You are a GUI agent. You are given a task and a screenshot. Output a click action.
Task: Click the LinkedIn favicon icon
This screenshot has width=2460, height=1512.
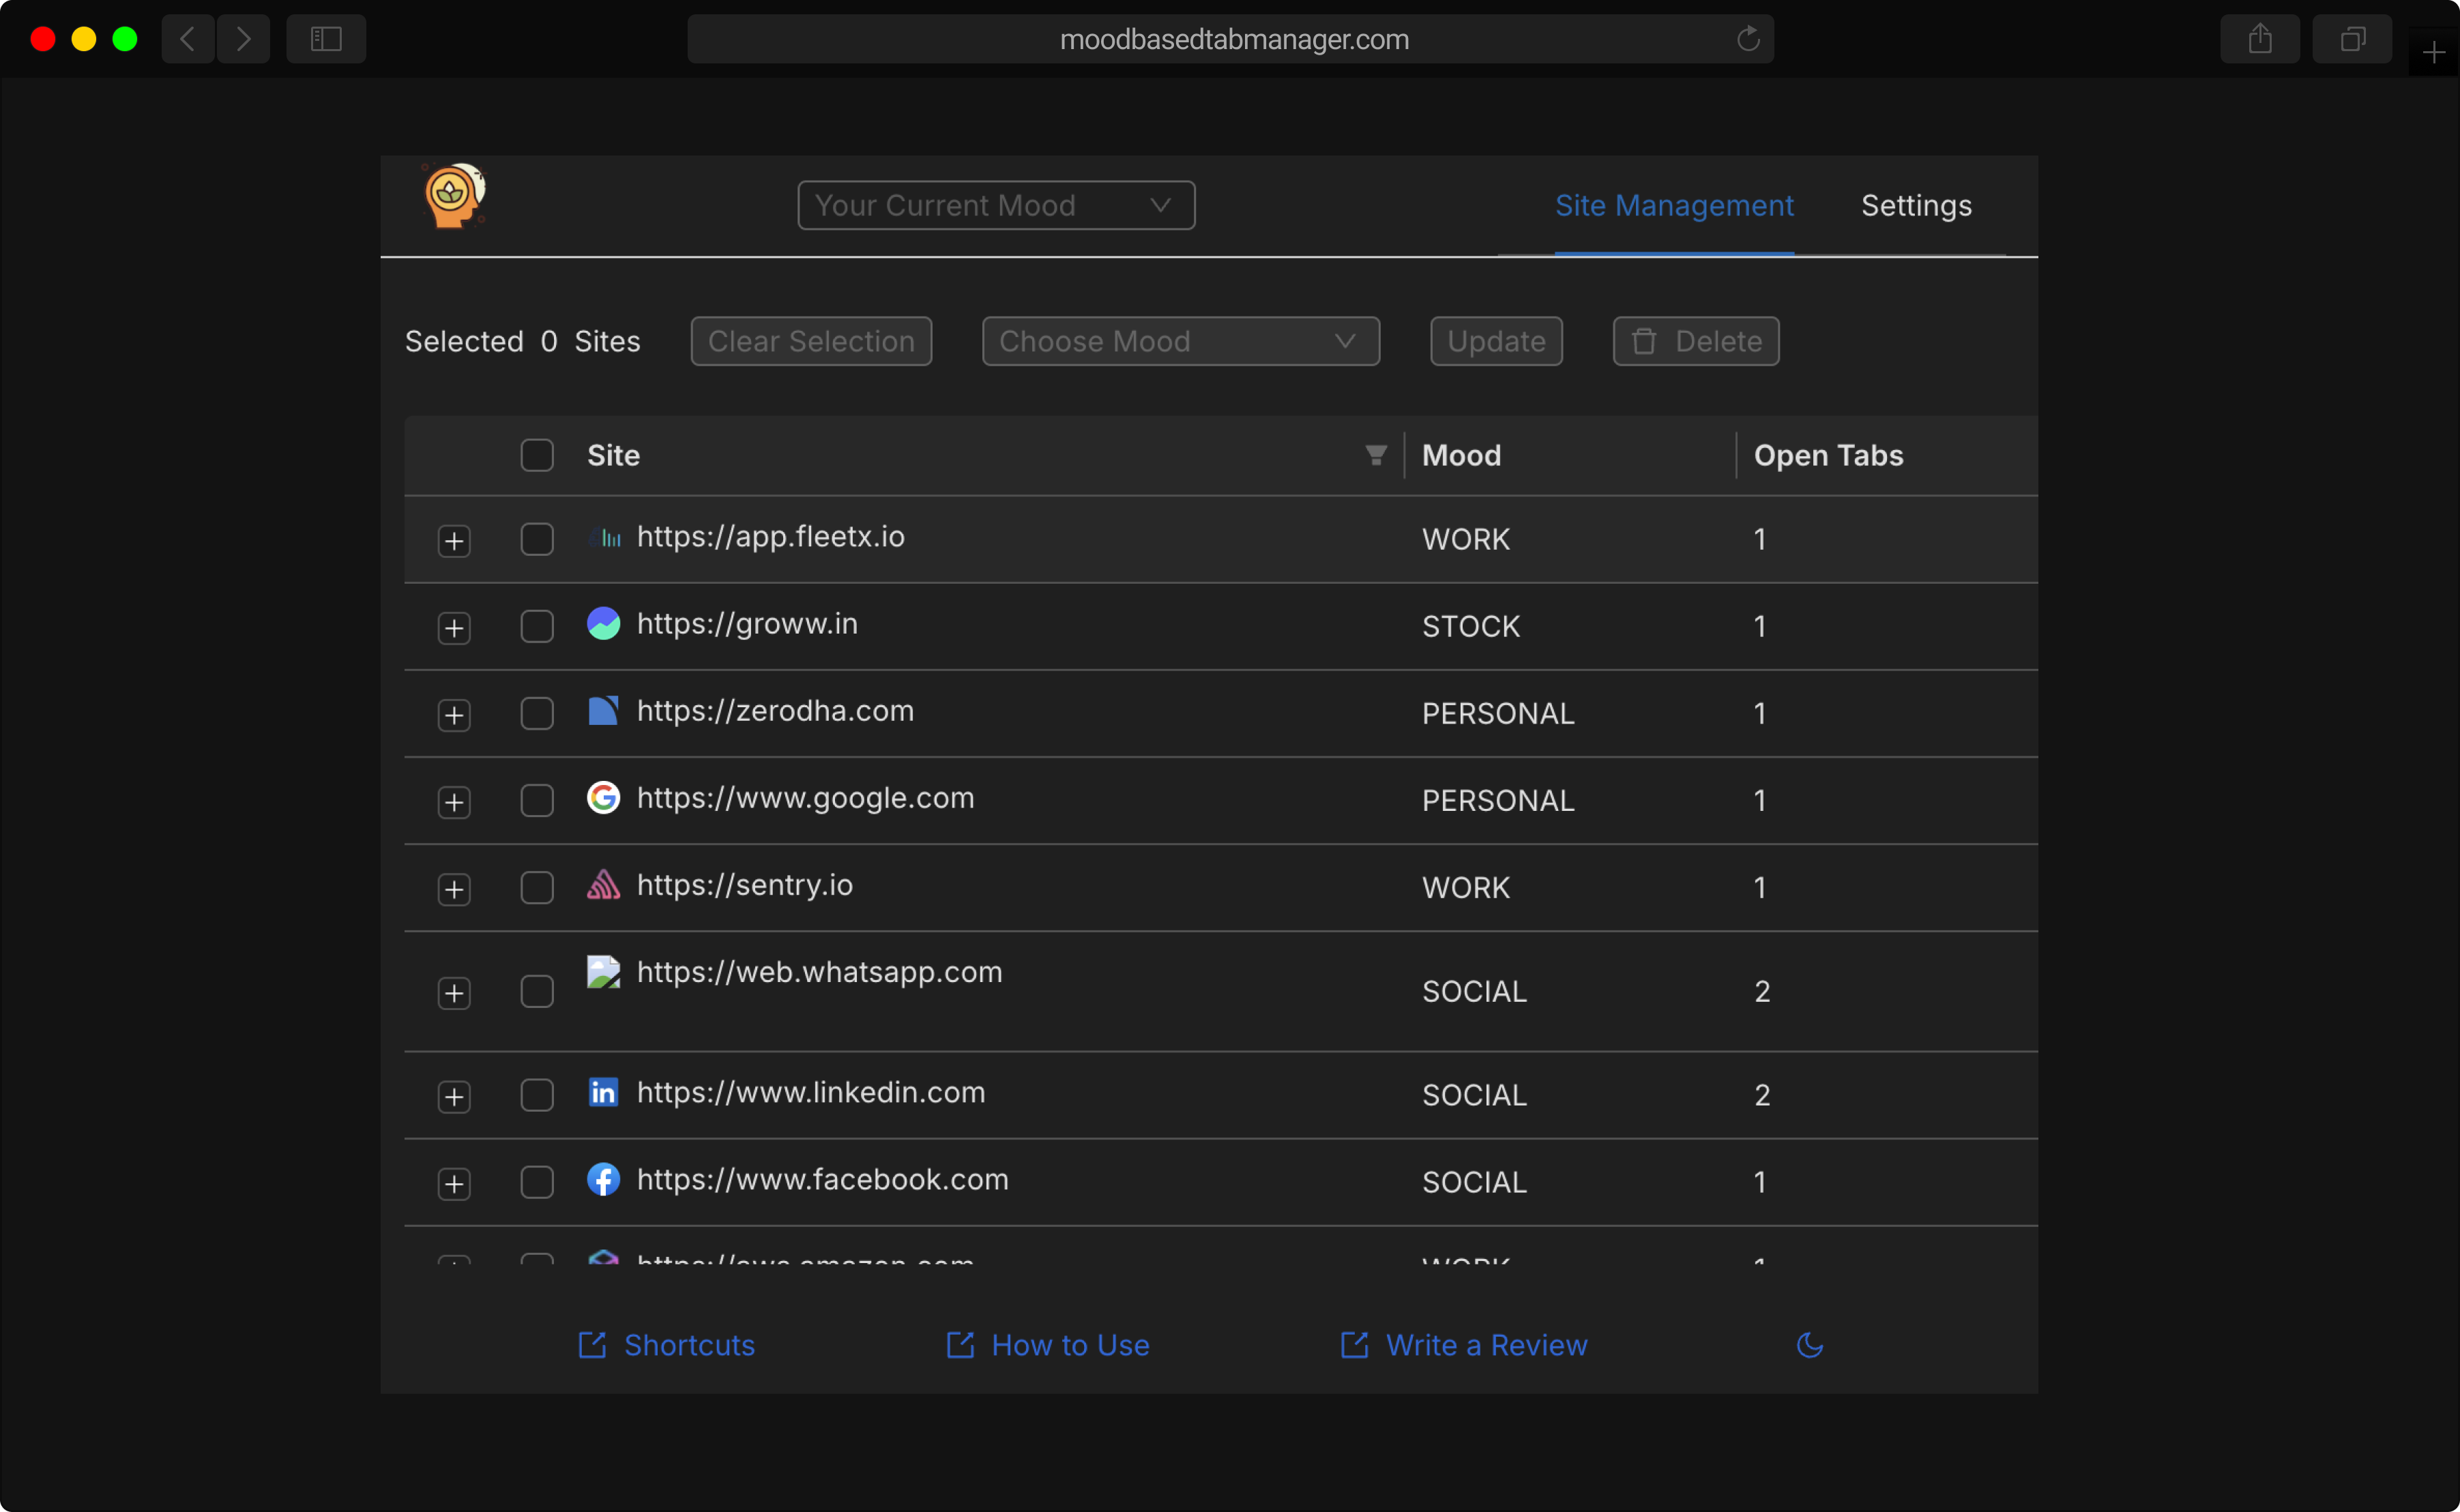click(603, 1092)
